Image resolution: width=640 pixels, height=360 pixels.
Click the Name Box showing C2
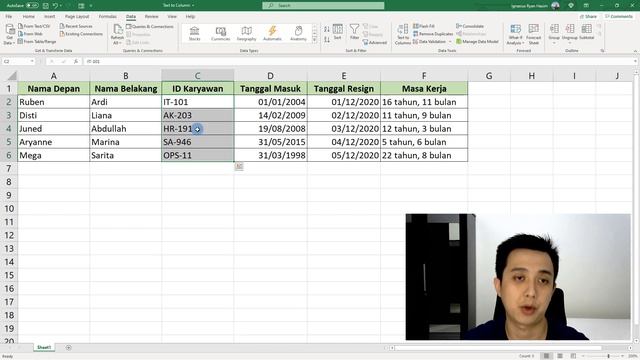18,61
